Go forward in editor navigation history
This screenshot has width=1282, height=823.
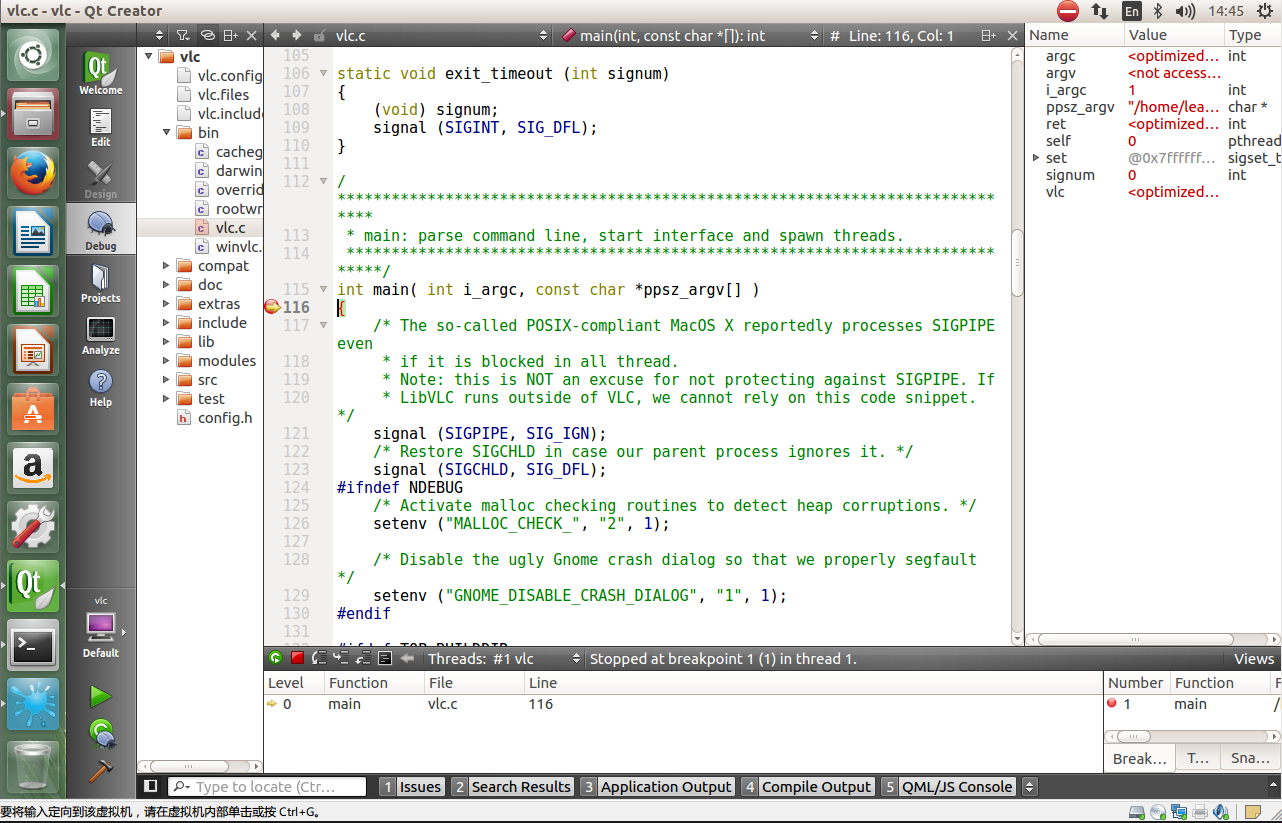click(x=298, y=35)
